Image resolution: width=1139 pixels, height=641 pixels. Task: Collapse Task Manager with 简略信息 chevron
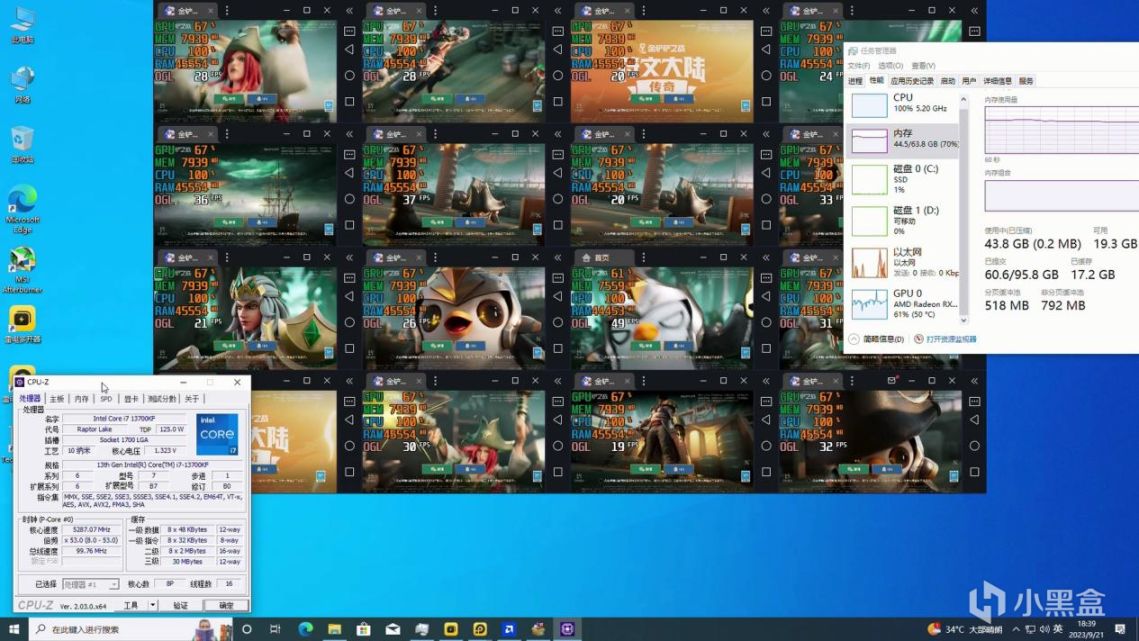click(854, 339)
